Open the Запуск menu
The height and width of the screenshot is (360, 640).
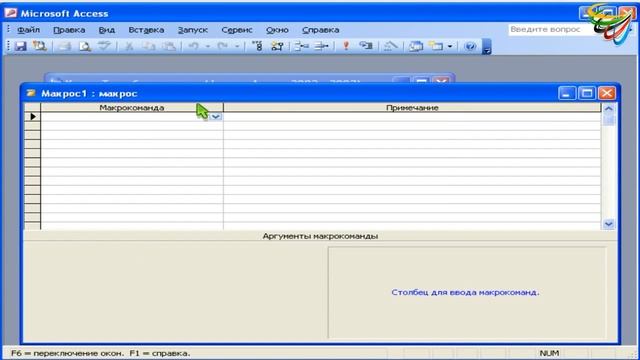(x=193, y=30)
